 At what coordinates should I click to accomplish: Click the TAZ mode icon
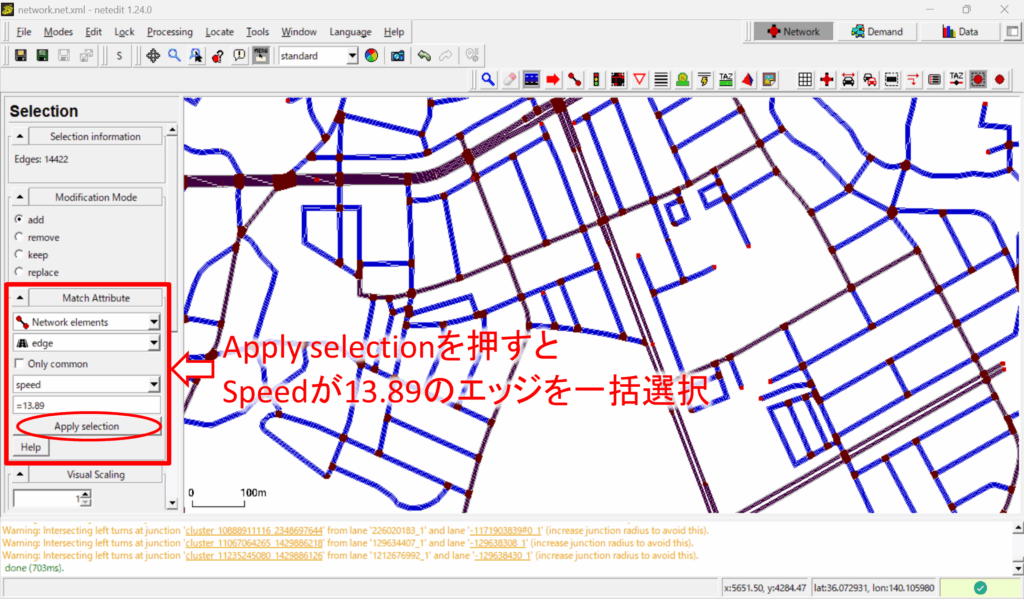tap(727, 79)
